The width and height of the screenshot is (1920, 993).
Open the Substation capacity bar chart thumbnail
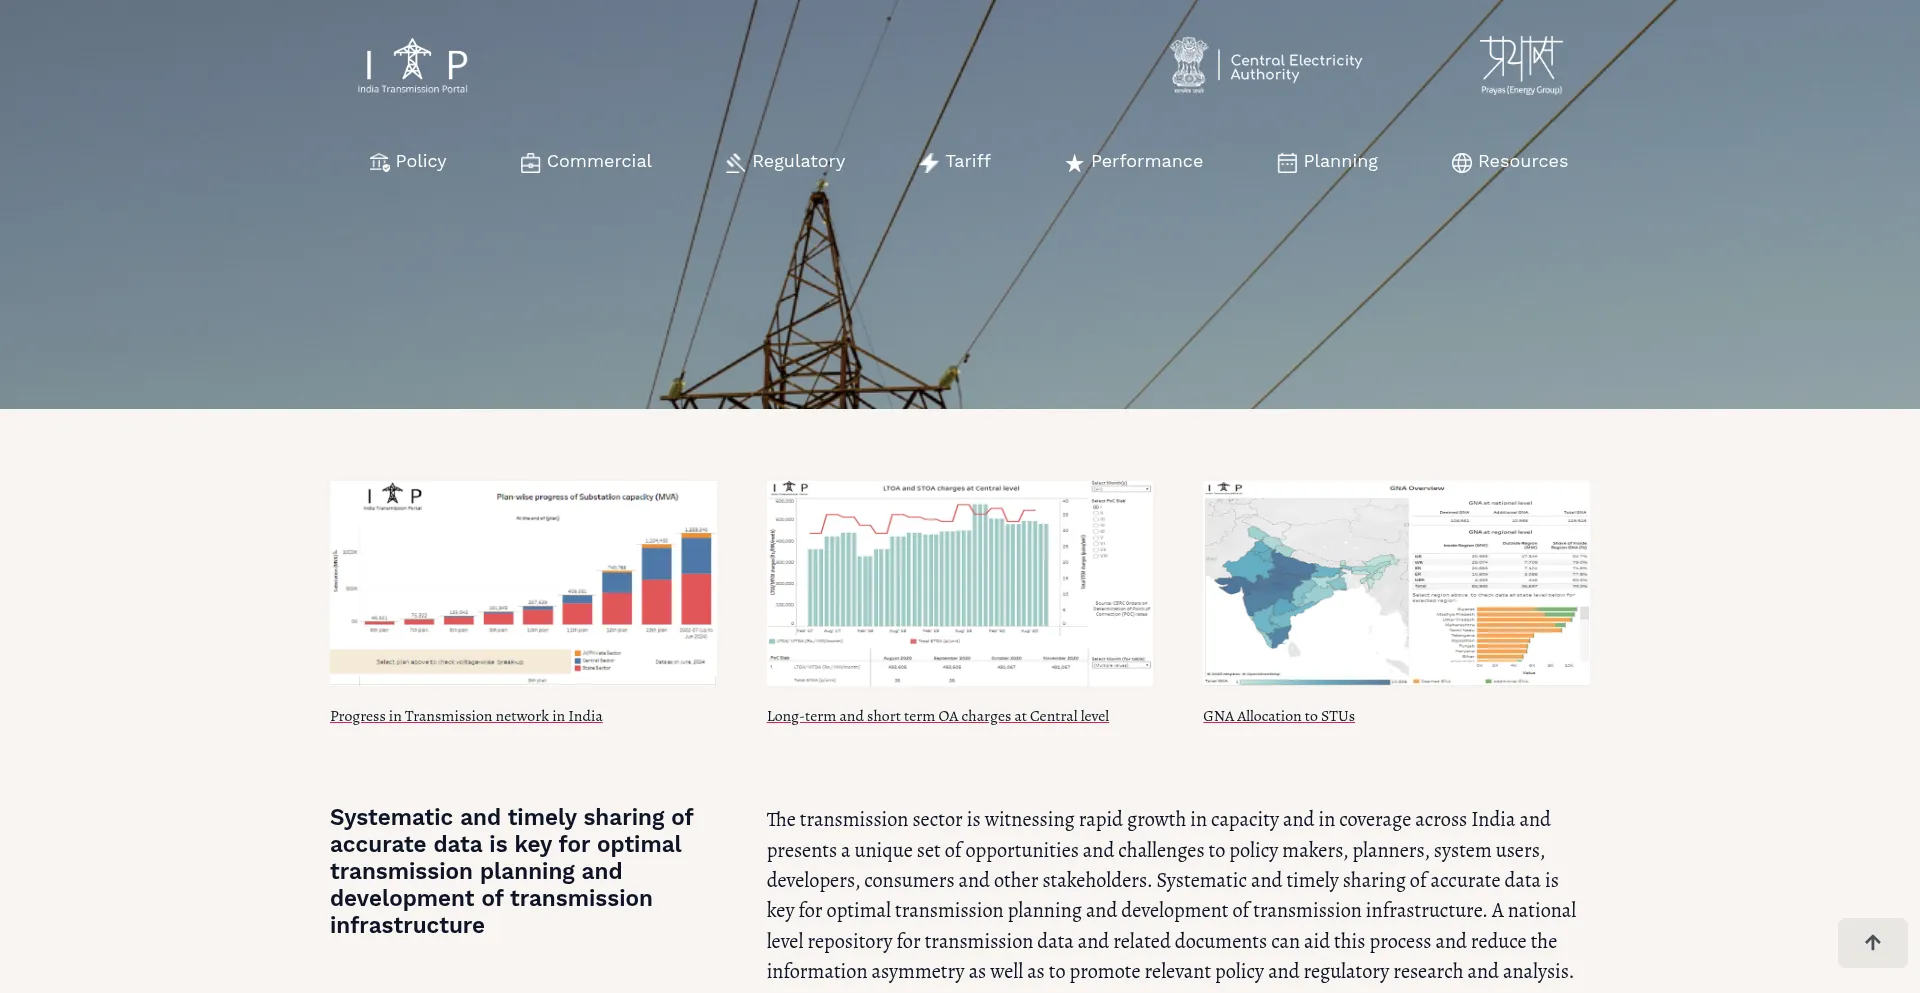click(523, 583)
